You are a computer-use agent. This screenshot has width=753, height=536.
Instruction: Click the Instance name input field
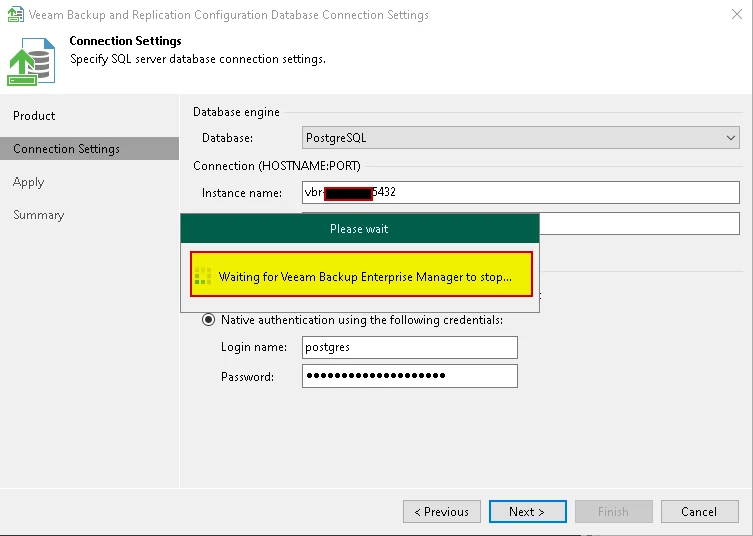tap(521, 192)
